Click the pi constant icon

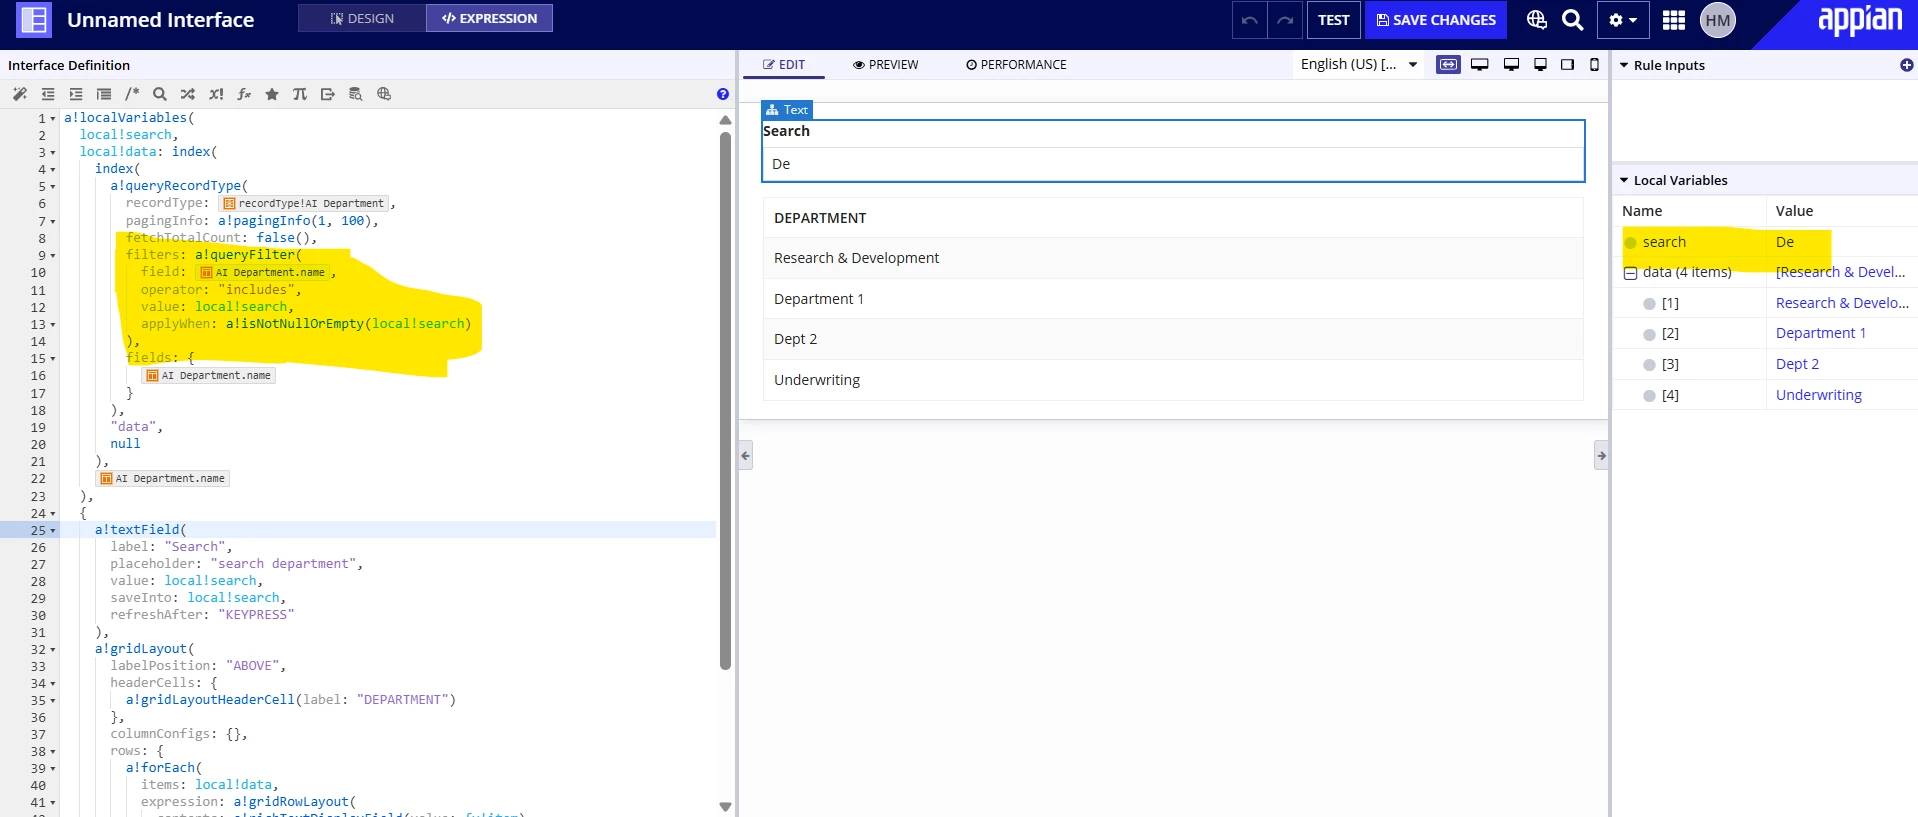click(300, 94)
